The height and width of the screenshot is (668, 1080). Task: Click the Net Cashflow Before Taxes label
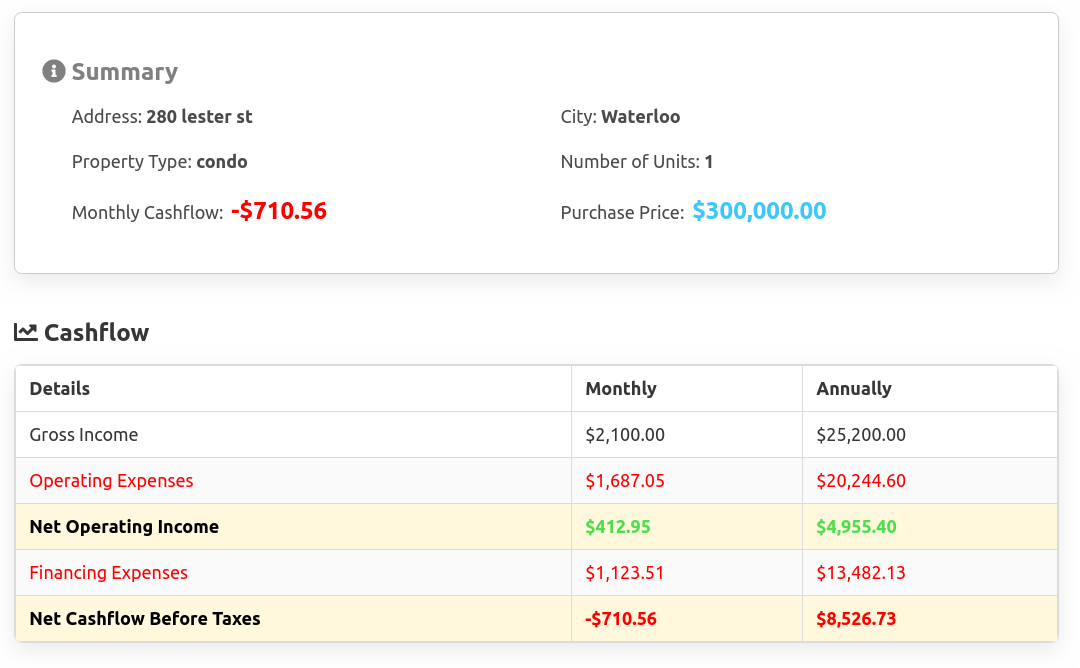[x=145, y=619]
